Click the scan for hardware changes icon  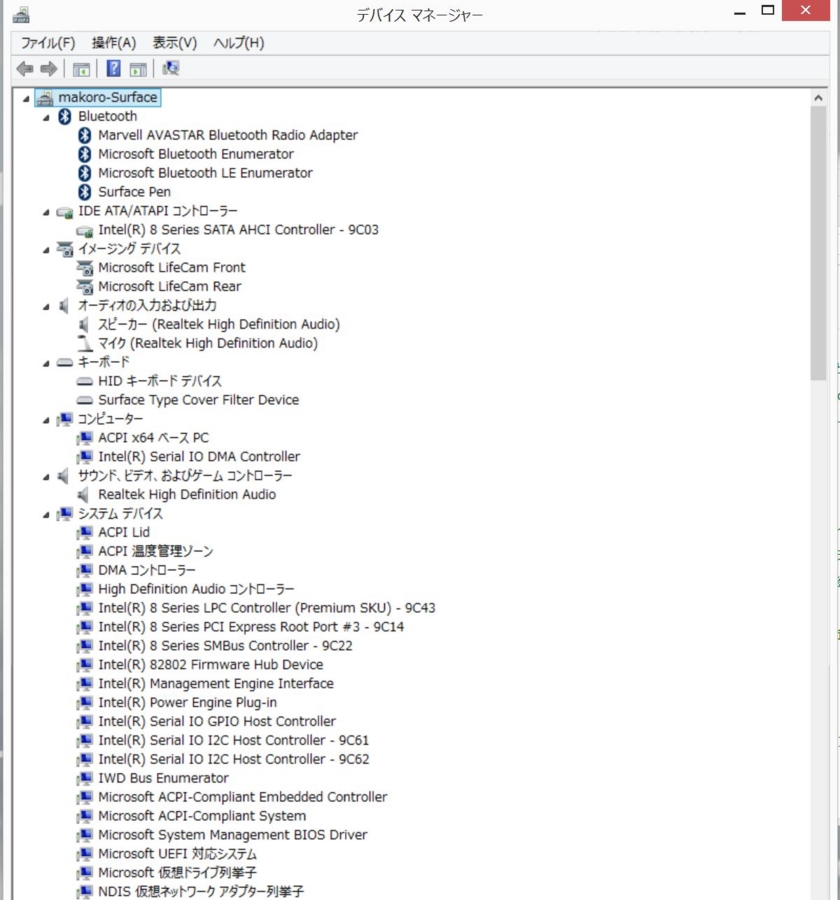click(x=171, y=68)
